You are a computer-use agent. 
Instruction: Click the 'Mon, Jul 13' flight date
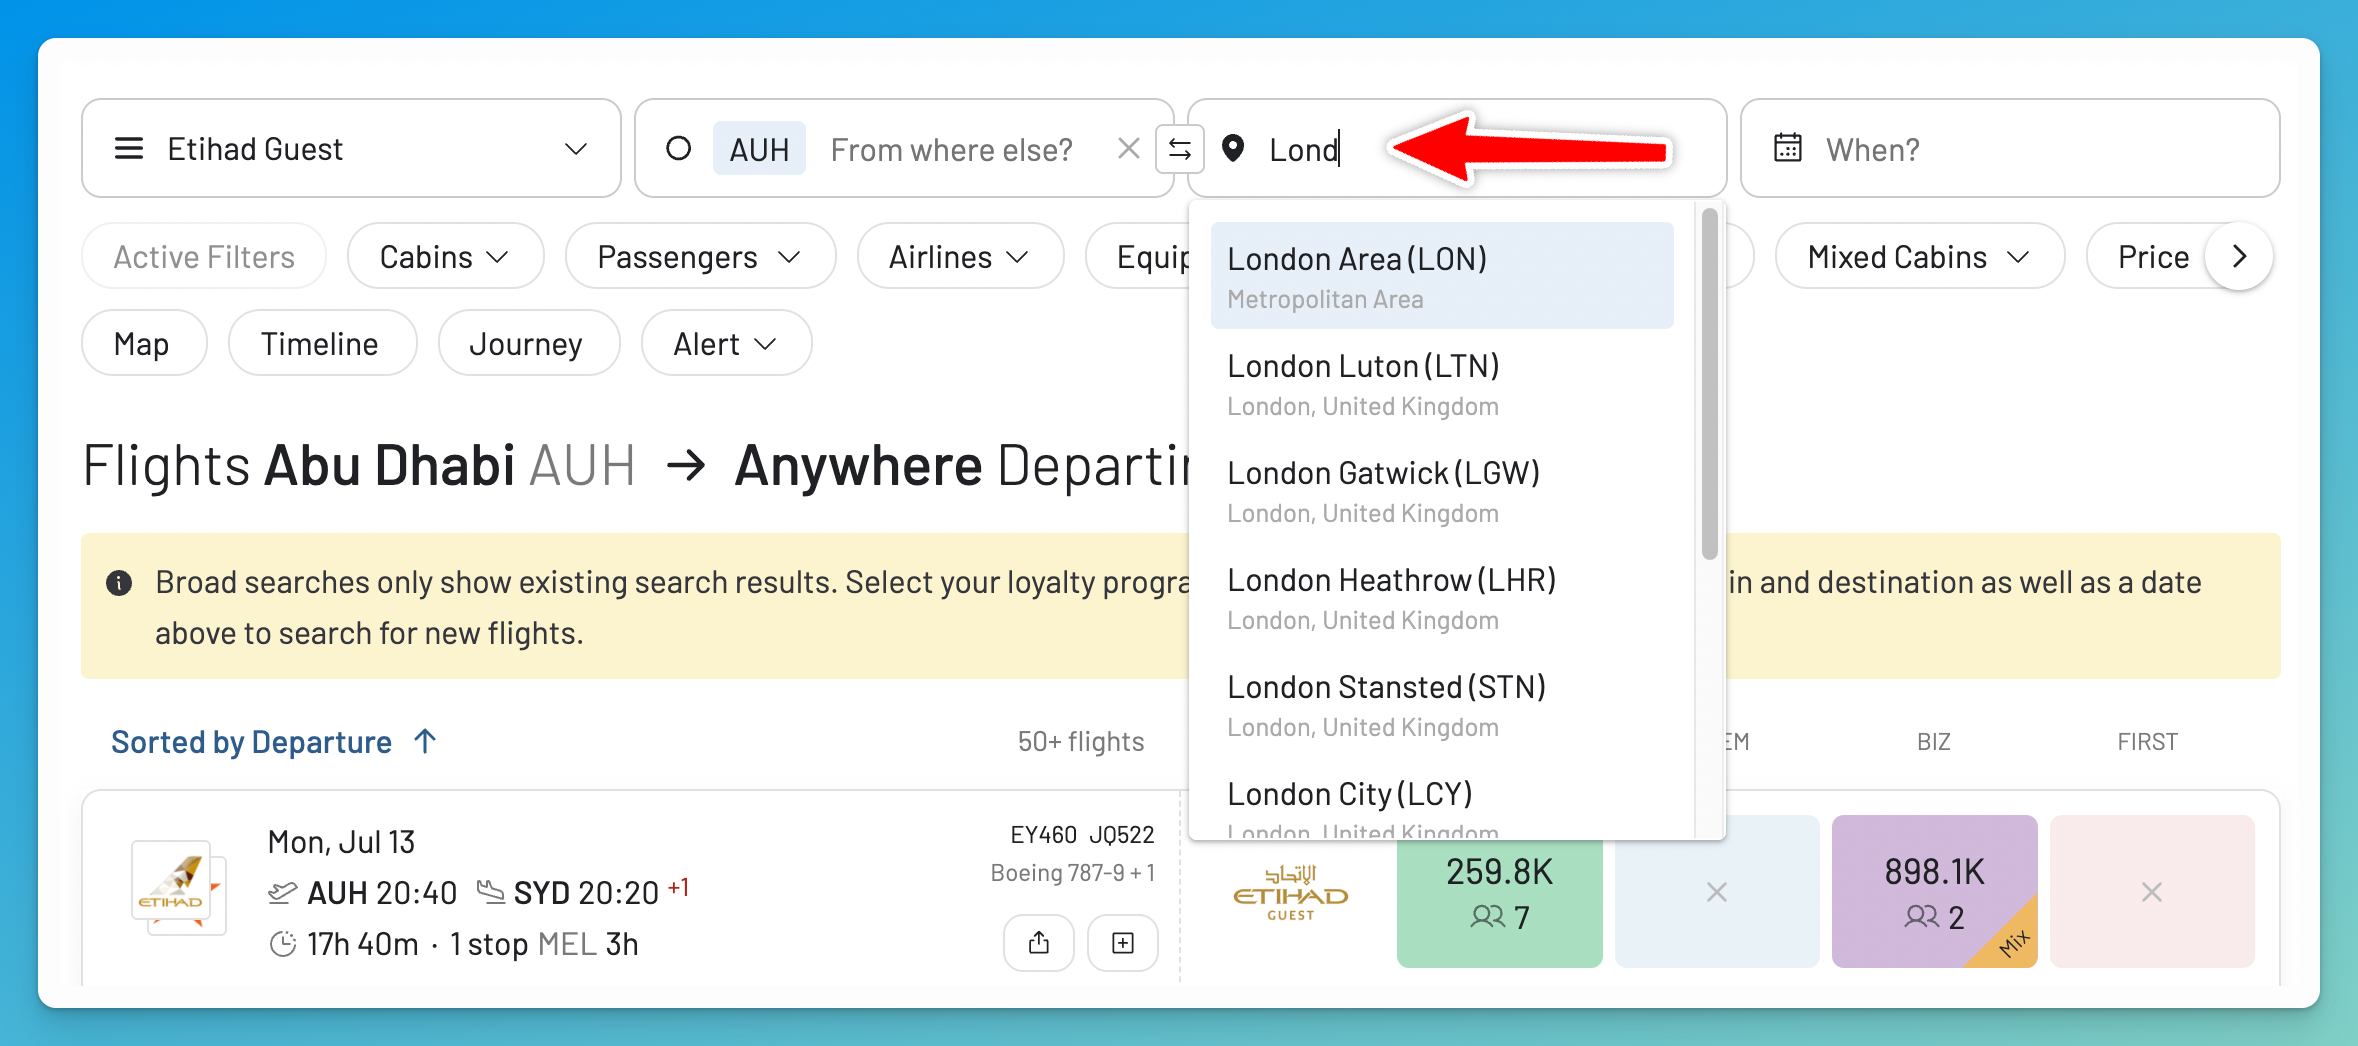pos(341,842)
